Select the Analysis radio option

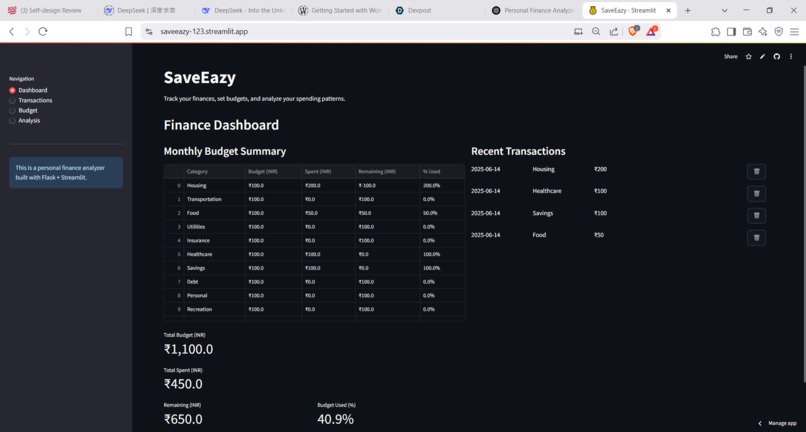pos(25,120)
